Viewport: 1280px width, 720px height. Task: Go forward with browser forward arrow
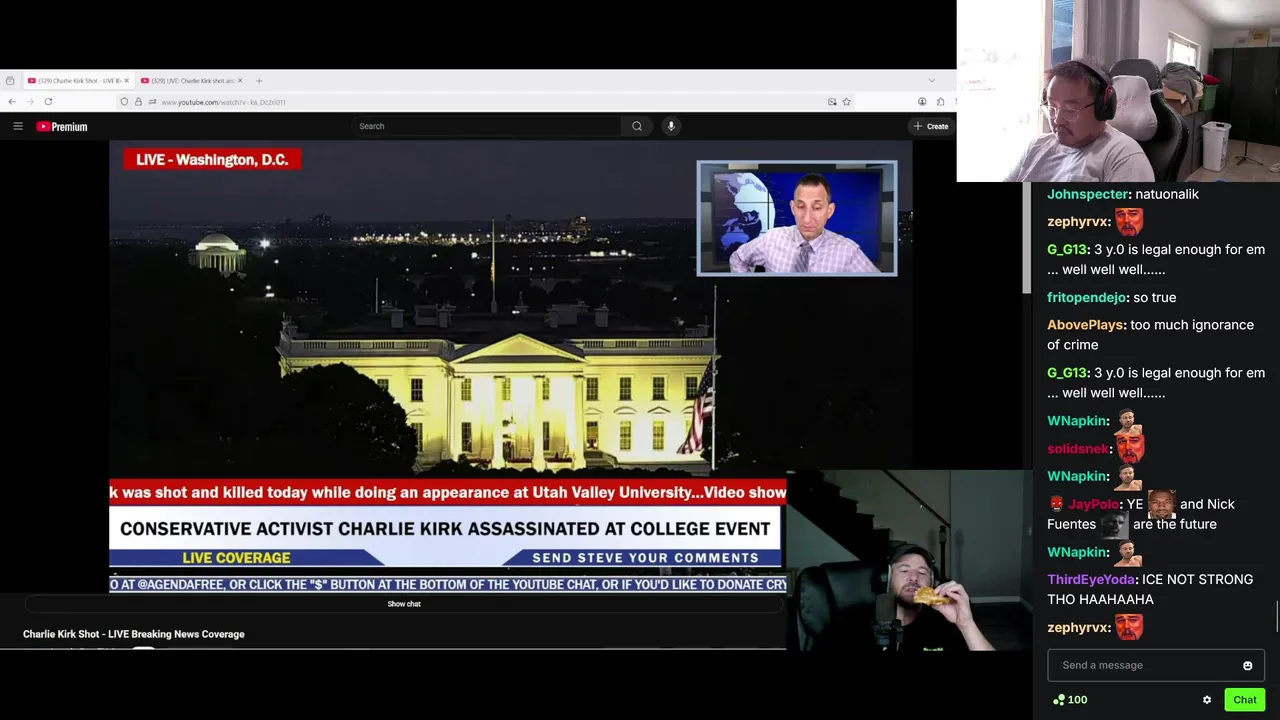[x=30, y=101]
